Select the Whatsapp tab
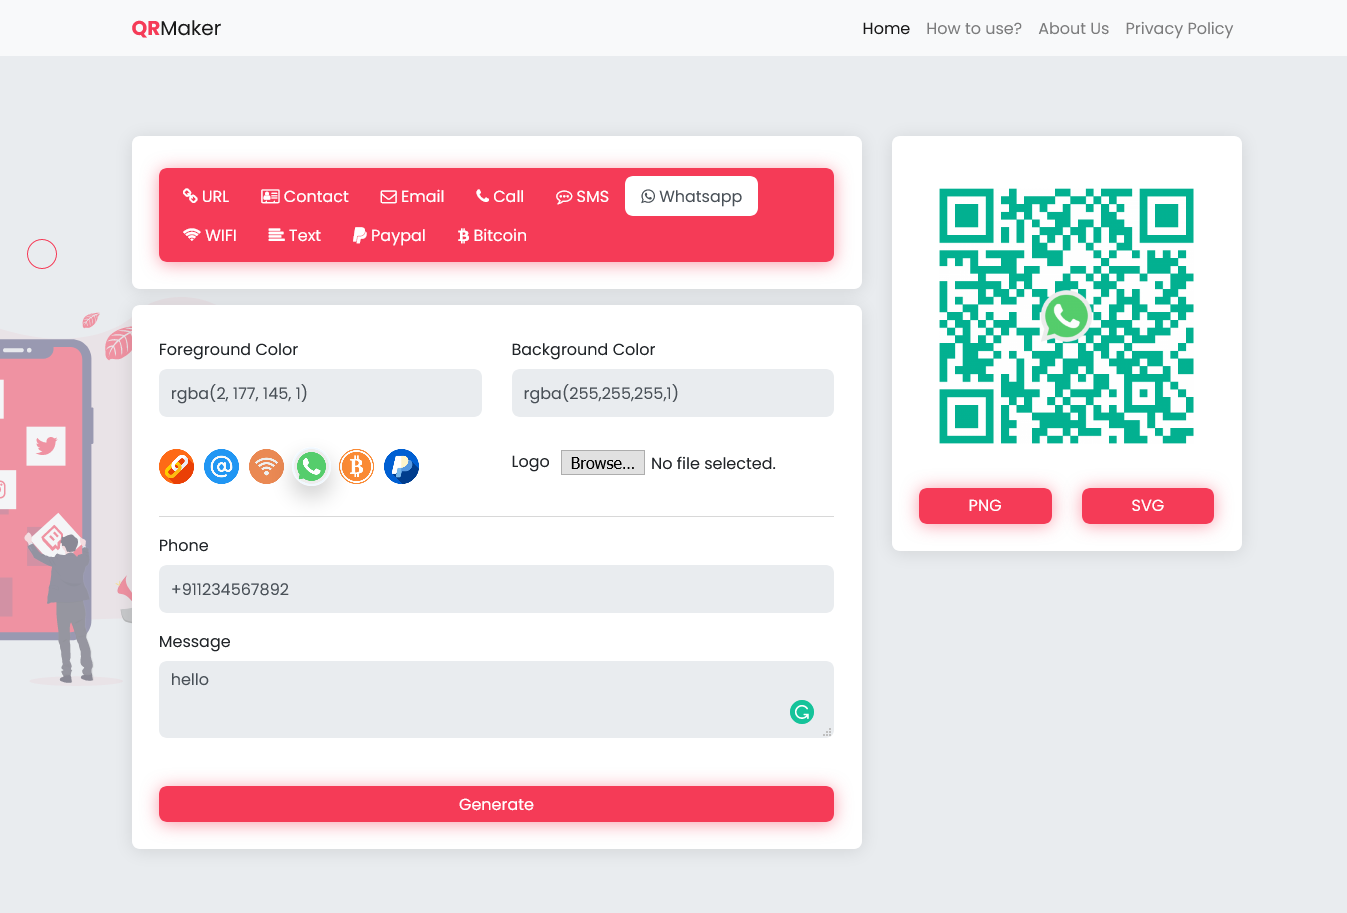The height and width of the screenshot is (913, 1347). point(691,196)
